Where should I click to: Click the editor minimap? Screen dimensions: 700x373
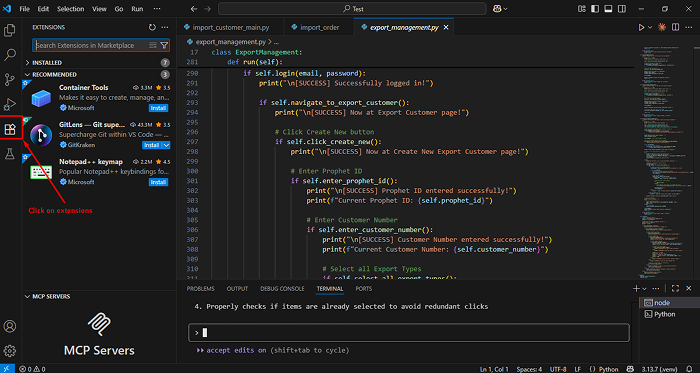pos(666,161)
